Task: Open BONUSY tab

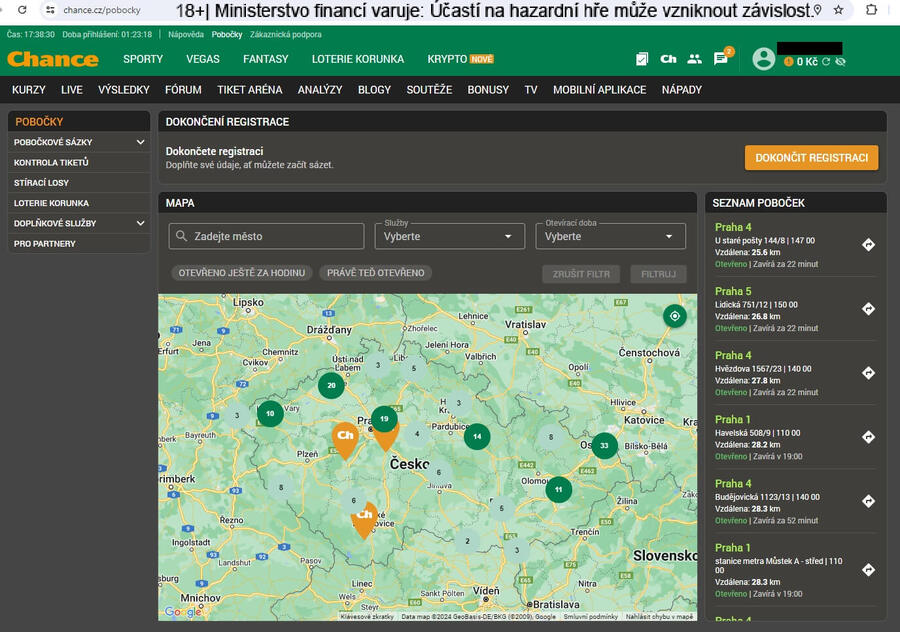Action: pyautogui.click(x=488, y=90)
